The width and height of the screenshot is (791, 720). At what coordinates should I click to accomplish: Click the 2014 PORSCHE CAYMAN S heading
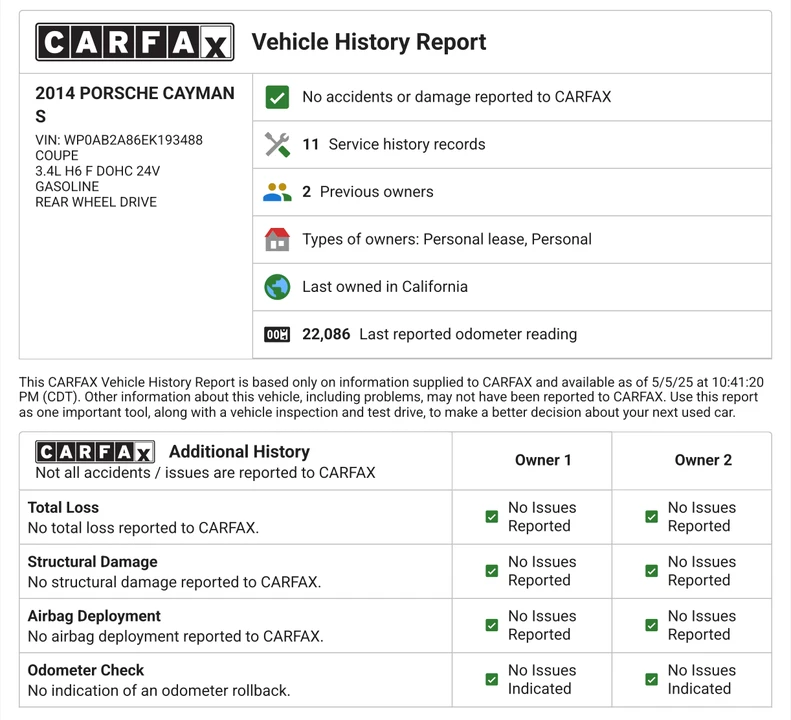pos(135,104)
